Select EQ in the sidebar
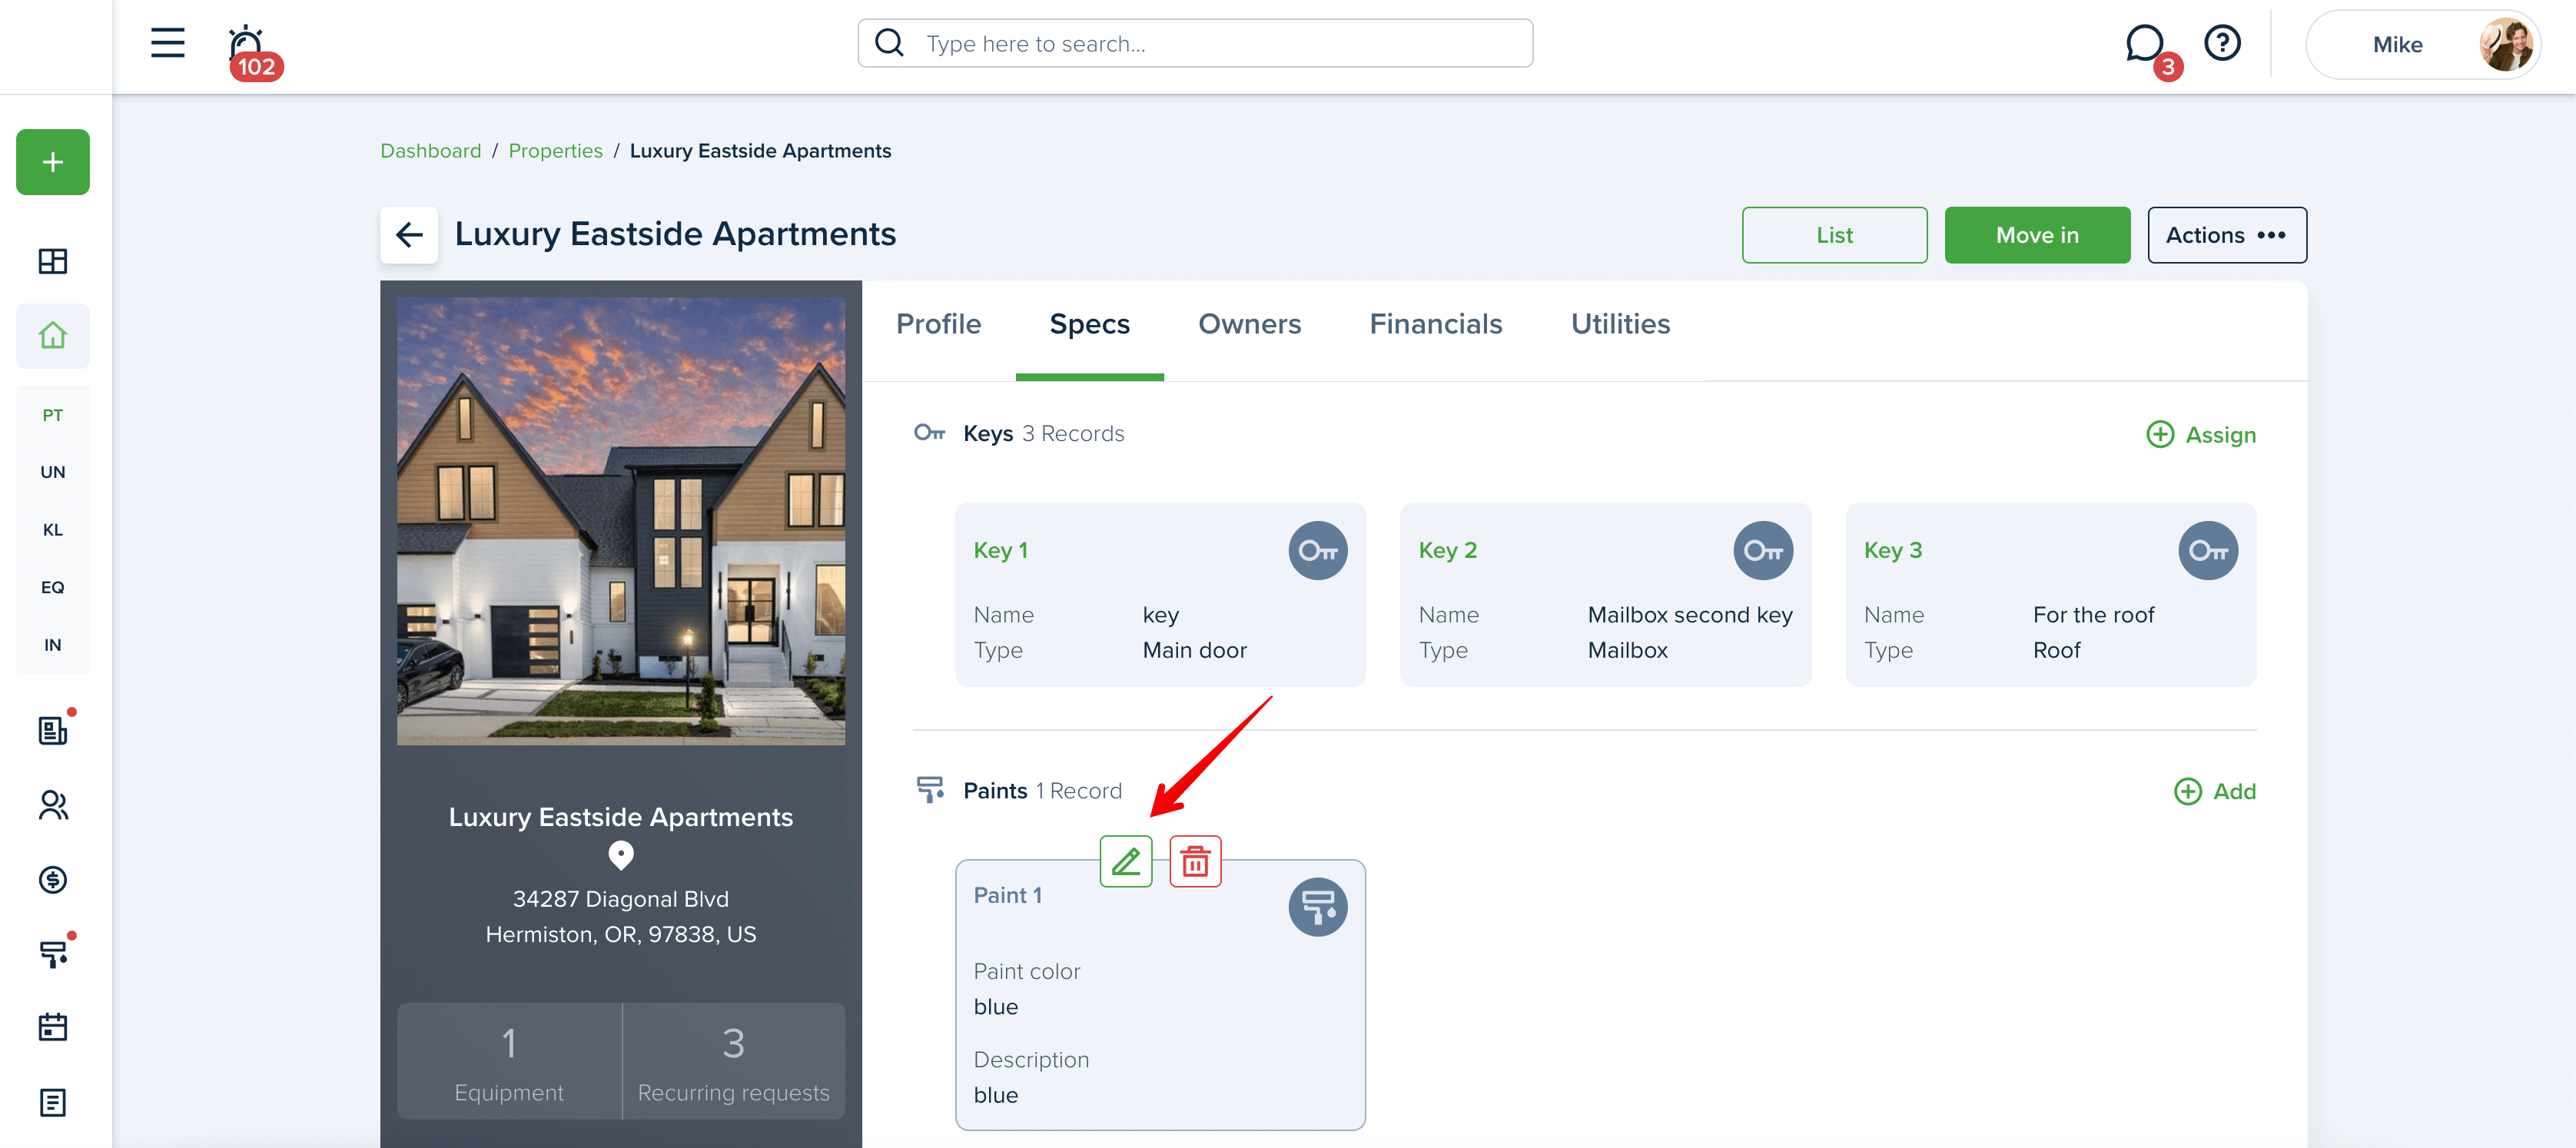The image size is (2576, 1148). tap(53, 587)
